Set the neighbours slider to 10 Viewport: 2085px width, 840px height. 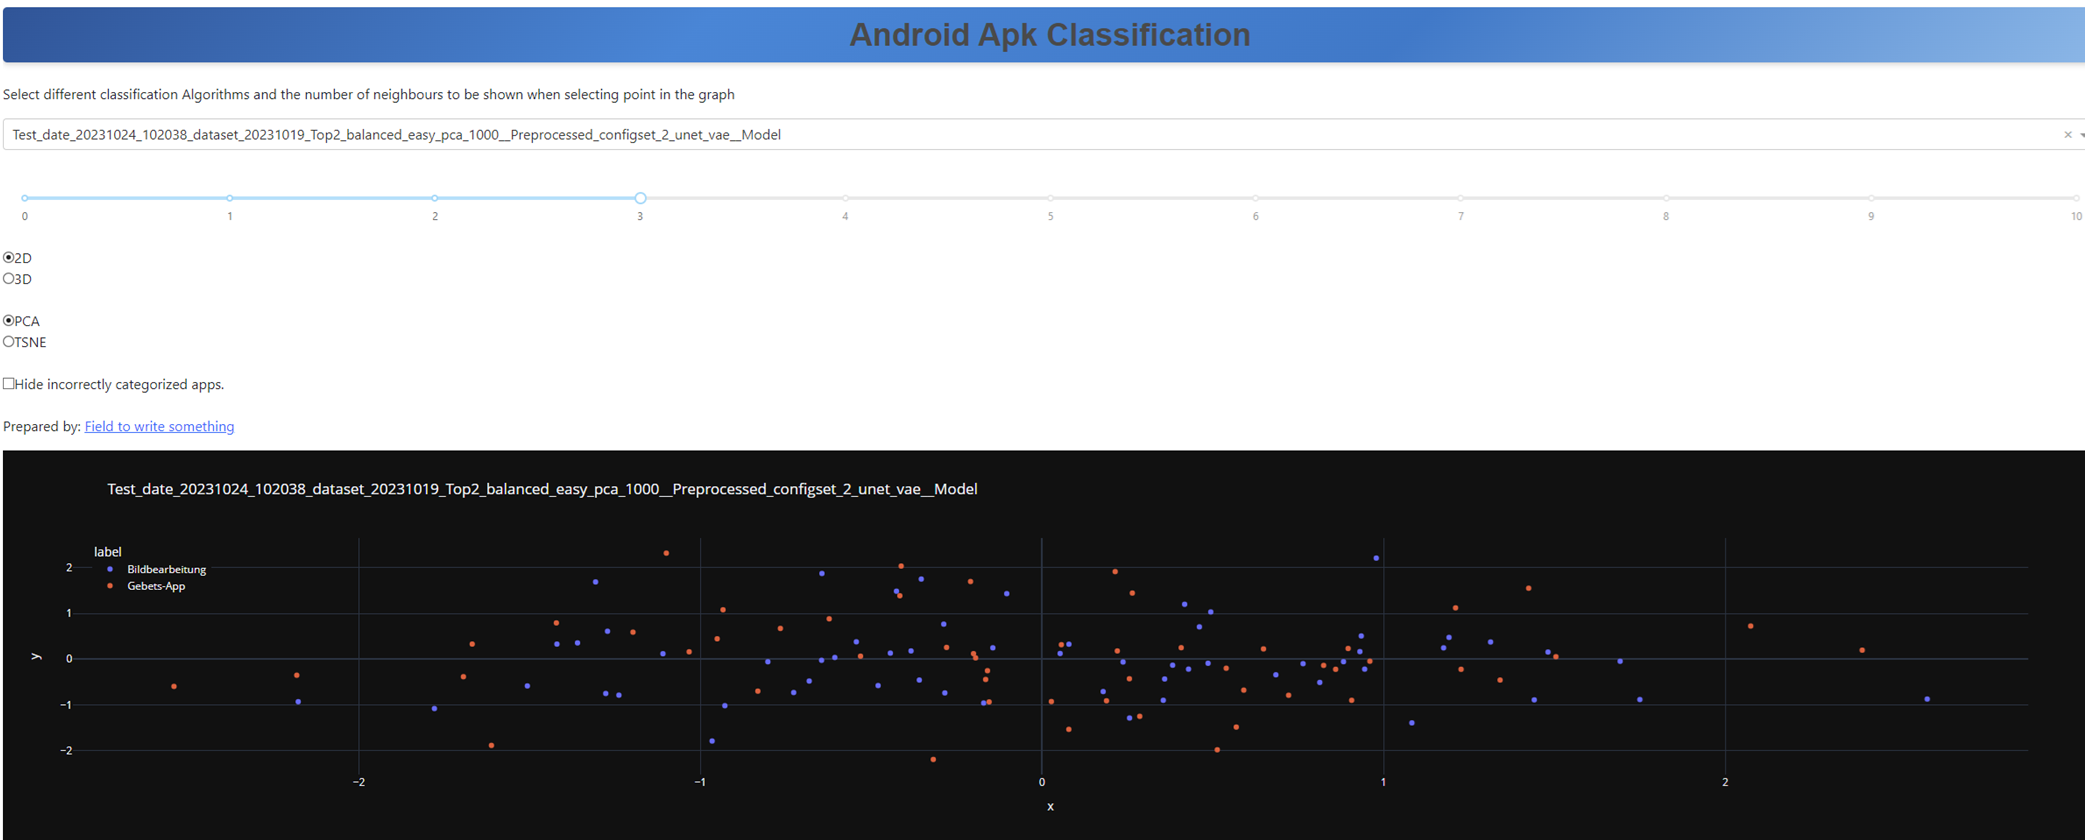[x=2076, y=198]
